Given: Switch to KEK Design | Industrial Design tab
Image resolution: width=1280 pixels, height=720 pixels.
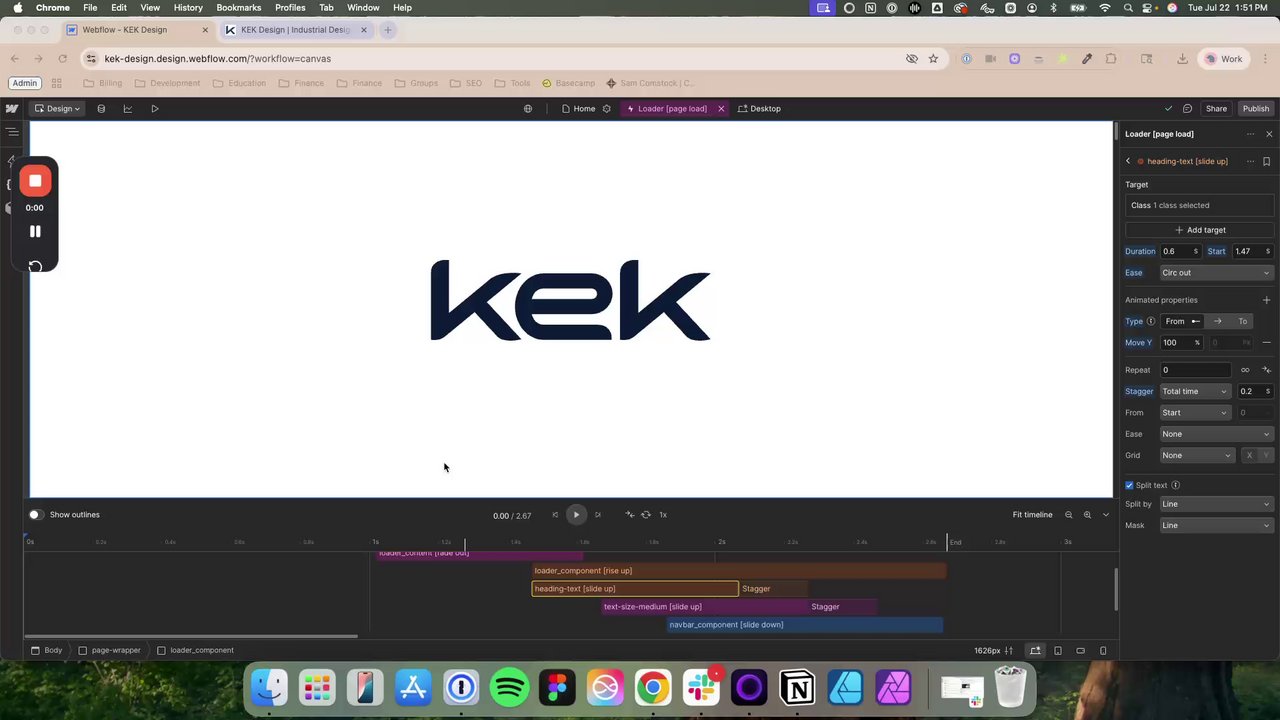Looking at the screenshot, I should coord(295,30).
